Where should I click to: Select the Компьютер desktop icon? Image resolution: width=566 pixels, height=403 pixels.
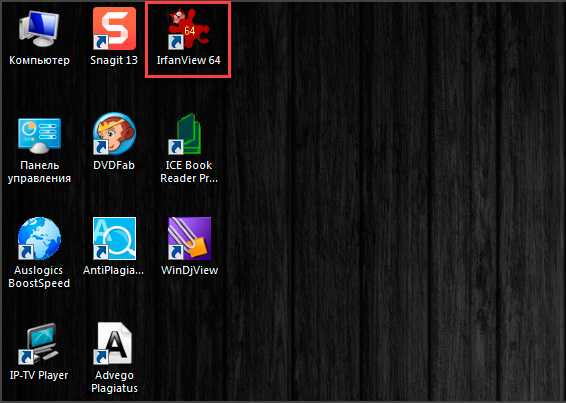[39, 28]
